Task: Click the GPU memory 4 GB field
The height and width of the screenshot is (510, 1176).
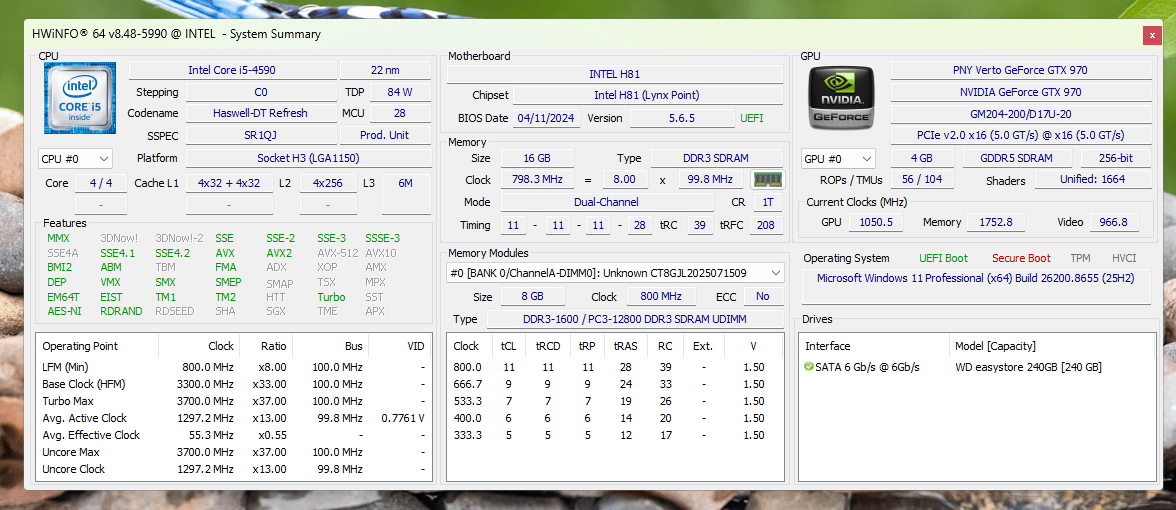Action: tap(922, 158)
